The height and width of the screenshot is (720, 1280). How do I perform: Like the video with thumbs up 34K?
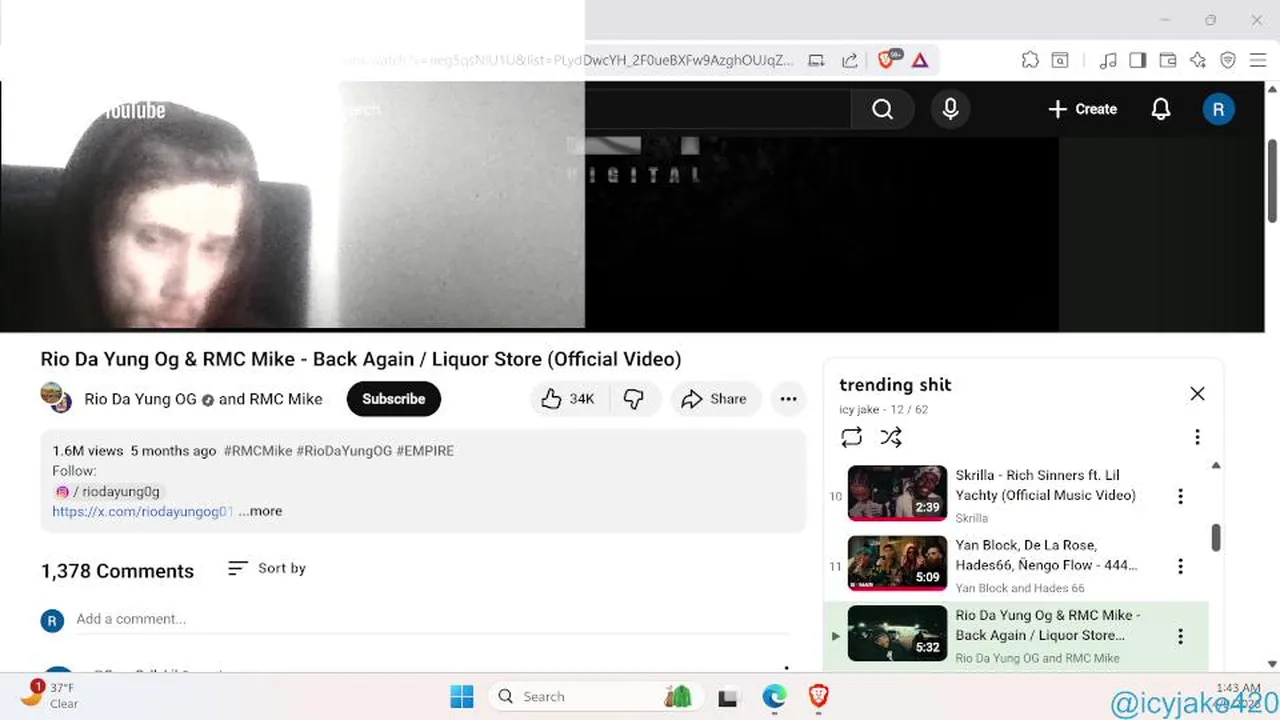(x=568, y=399)
